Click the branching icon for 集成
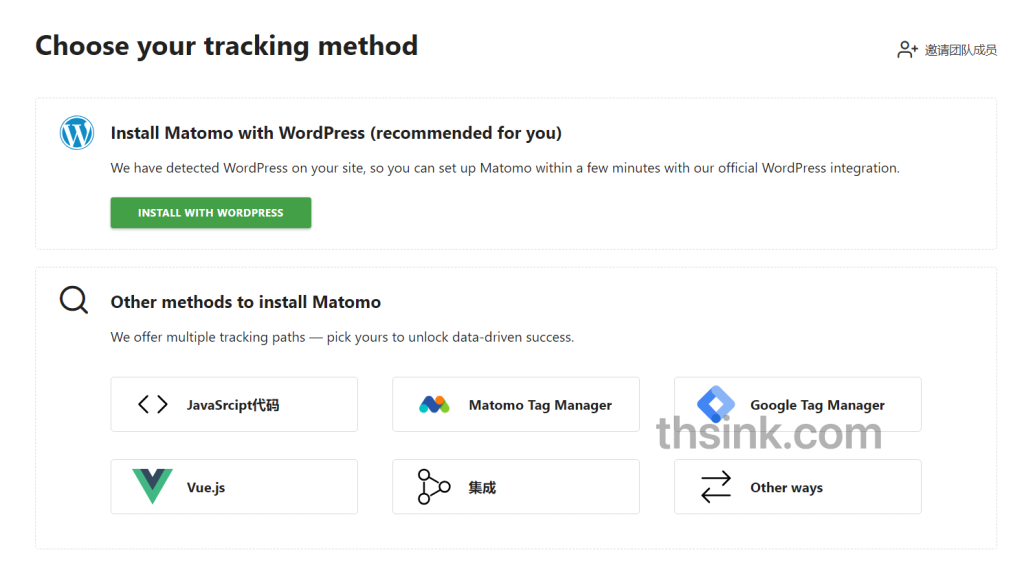The width and height of the screenshot is (1024, 561). (x=434, y=487)
